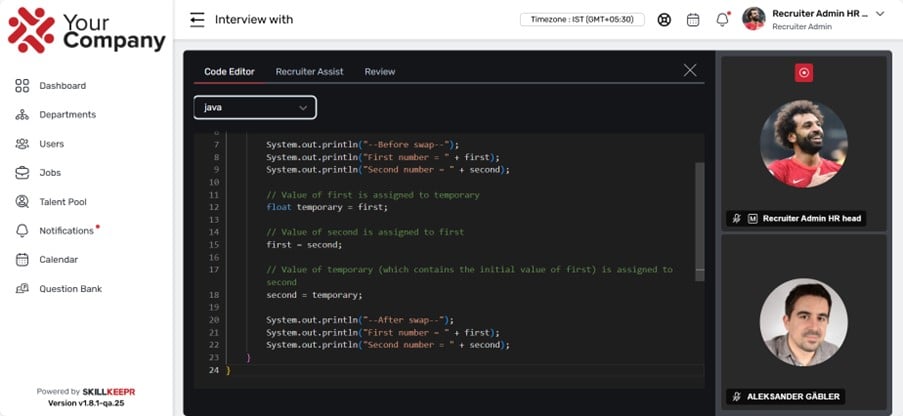Open Question Bank sidebar icon

(22, 289)
